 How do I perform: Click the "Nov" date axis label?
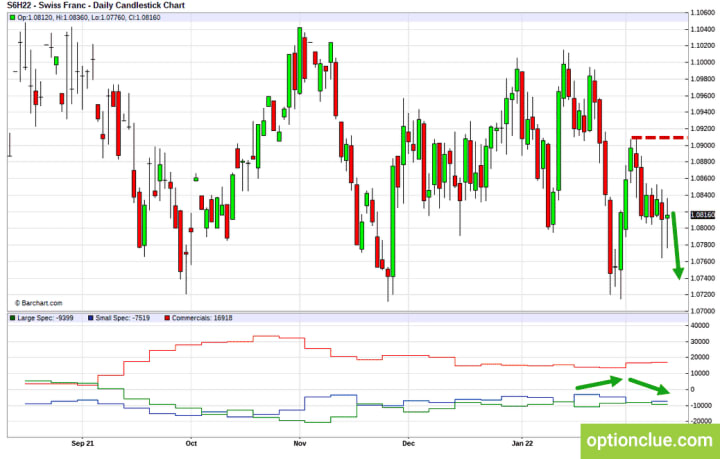(x=299, y=443)
